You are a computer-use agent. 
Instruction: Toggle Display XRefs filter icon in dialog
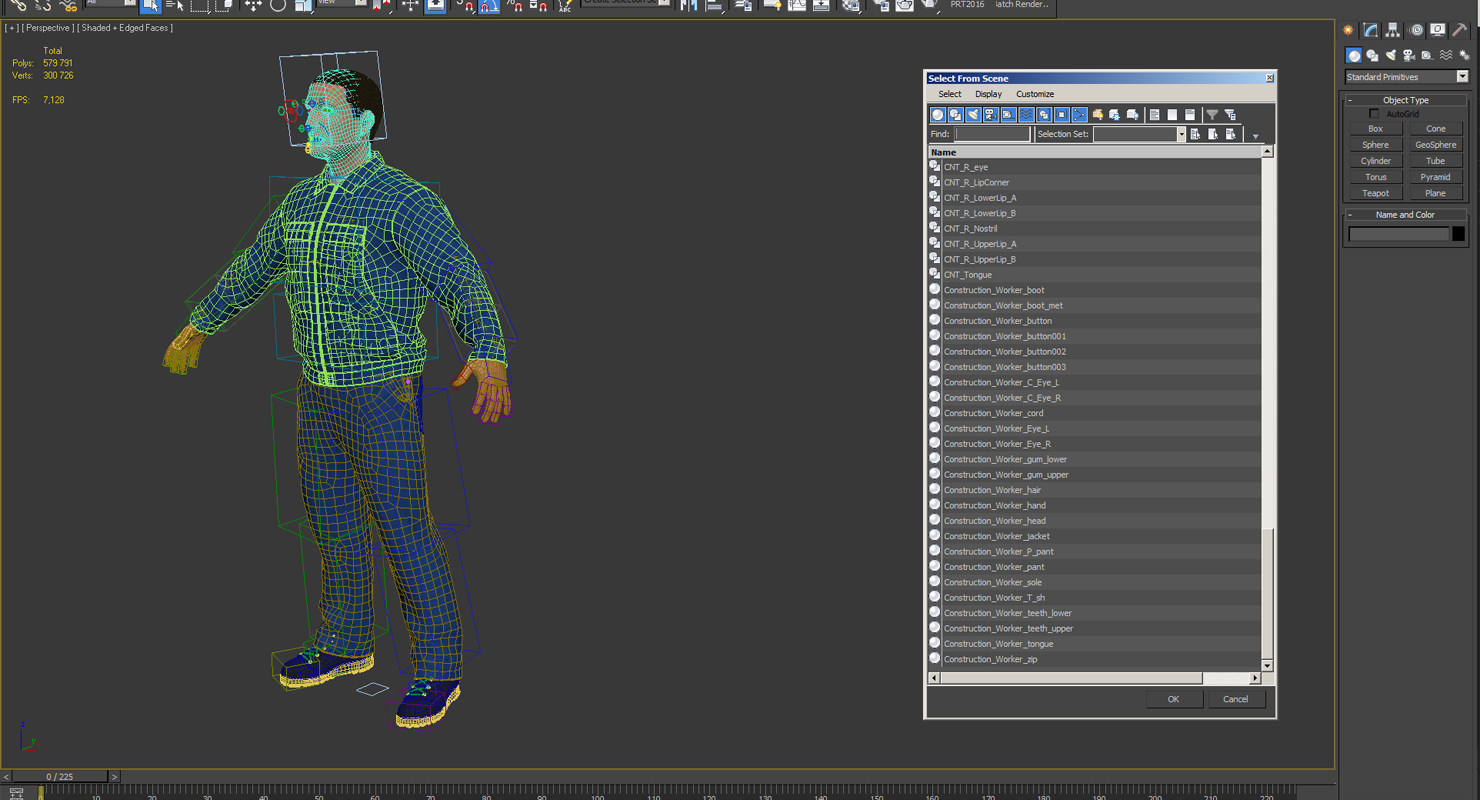click(1061, 115)
